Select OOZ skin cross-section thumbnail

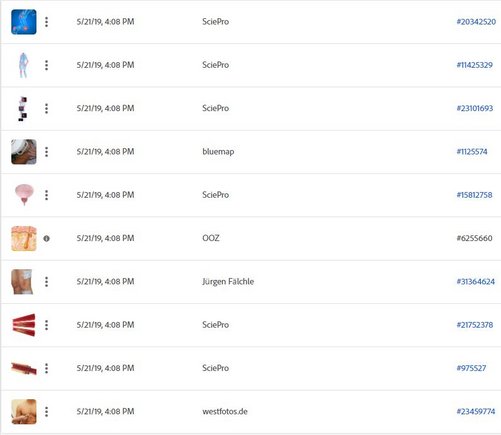[24, 239]
